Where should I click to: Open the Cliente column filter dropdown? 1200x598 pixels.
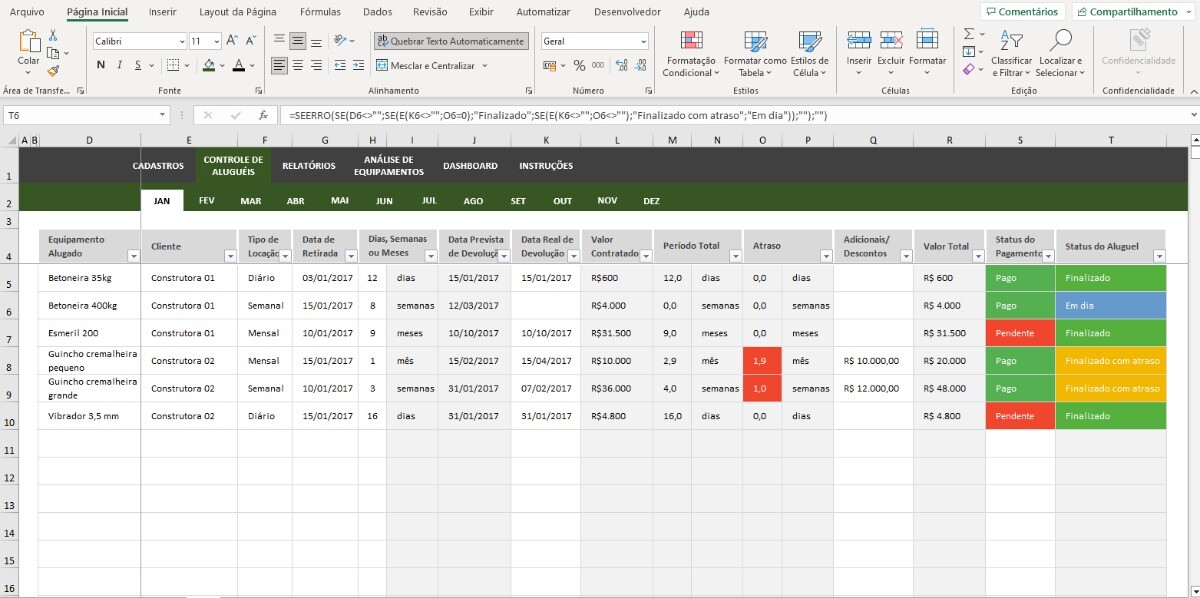tap(227, 257)
